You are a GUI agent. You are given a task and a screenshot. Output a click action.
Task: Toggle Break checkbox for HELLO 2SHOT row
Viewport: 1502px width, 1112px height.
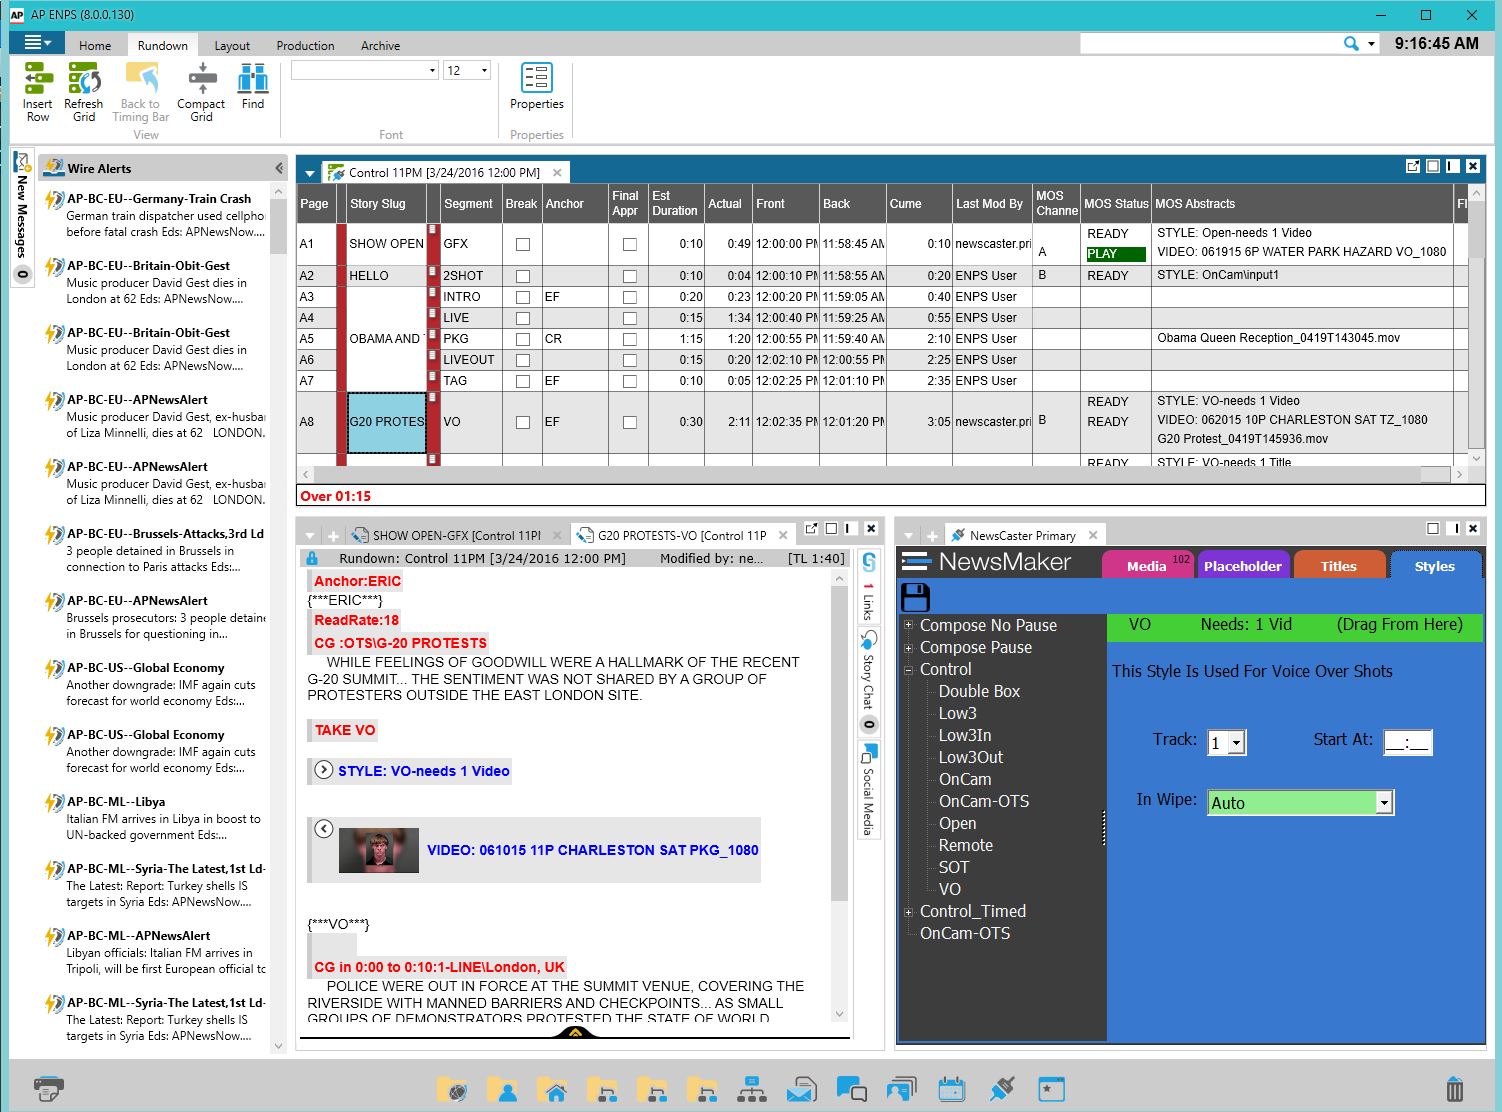point(522,276)
